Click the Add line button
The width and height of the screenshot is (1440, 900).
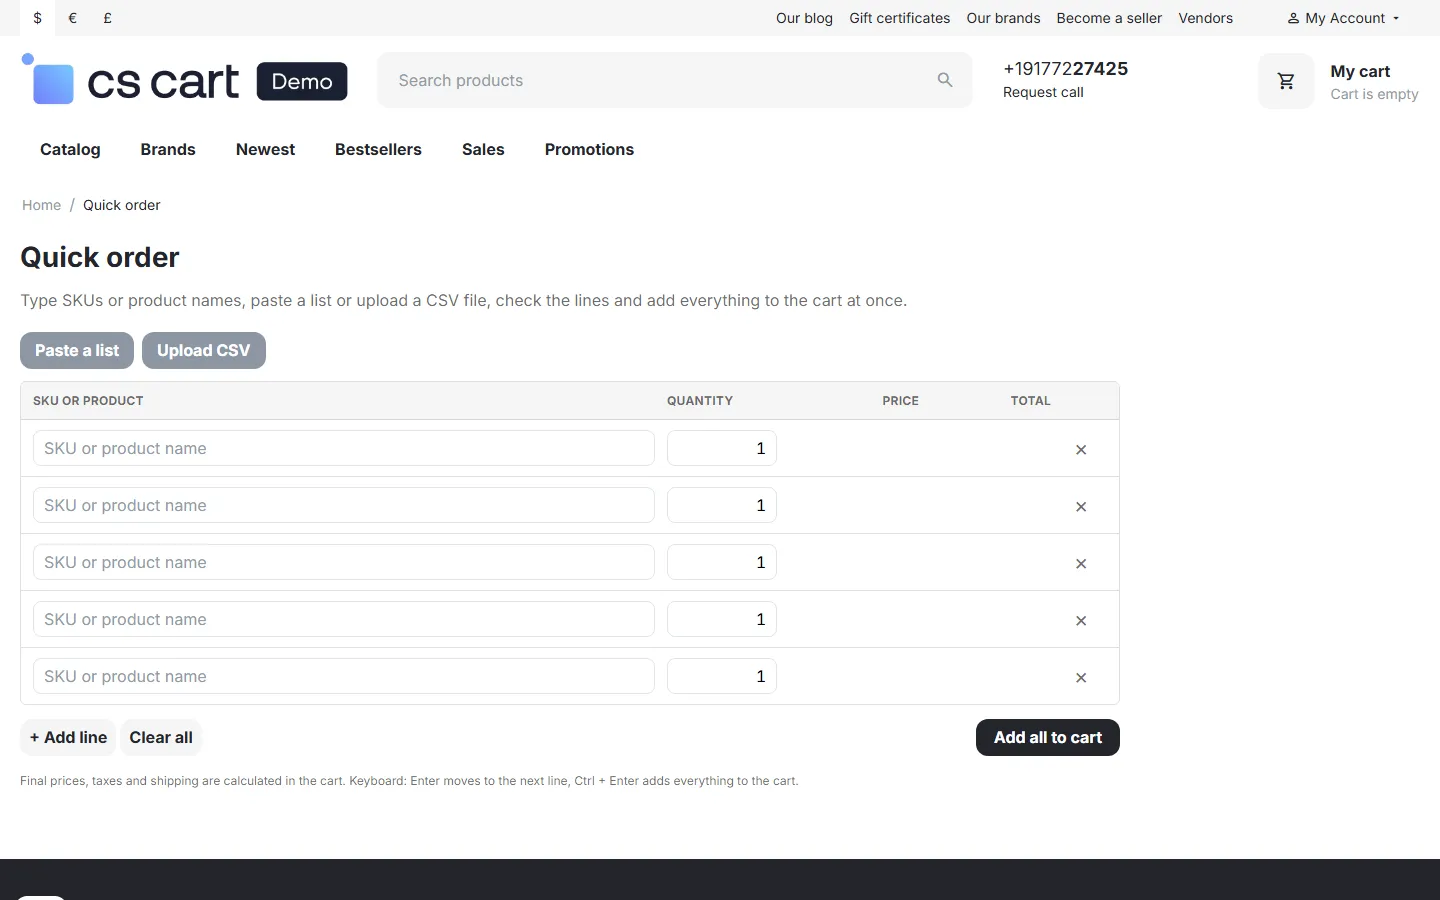click(x=68, y=737)
